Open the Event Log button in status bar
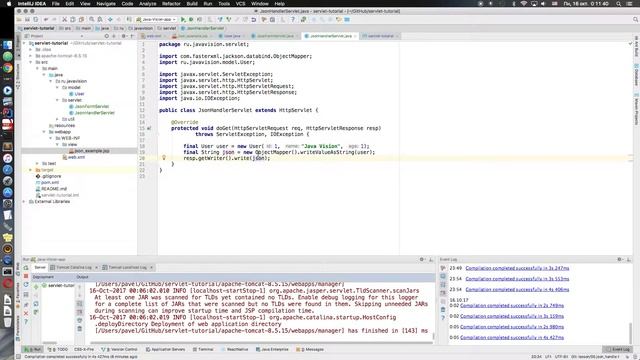The image size is (640, 360). pyautogui.click(x=618, y=349)
